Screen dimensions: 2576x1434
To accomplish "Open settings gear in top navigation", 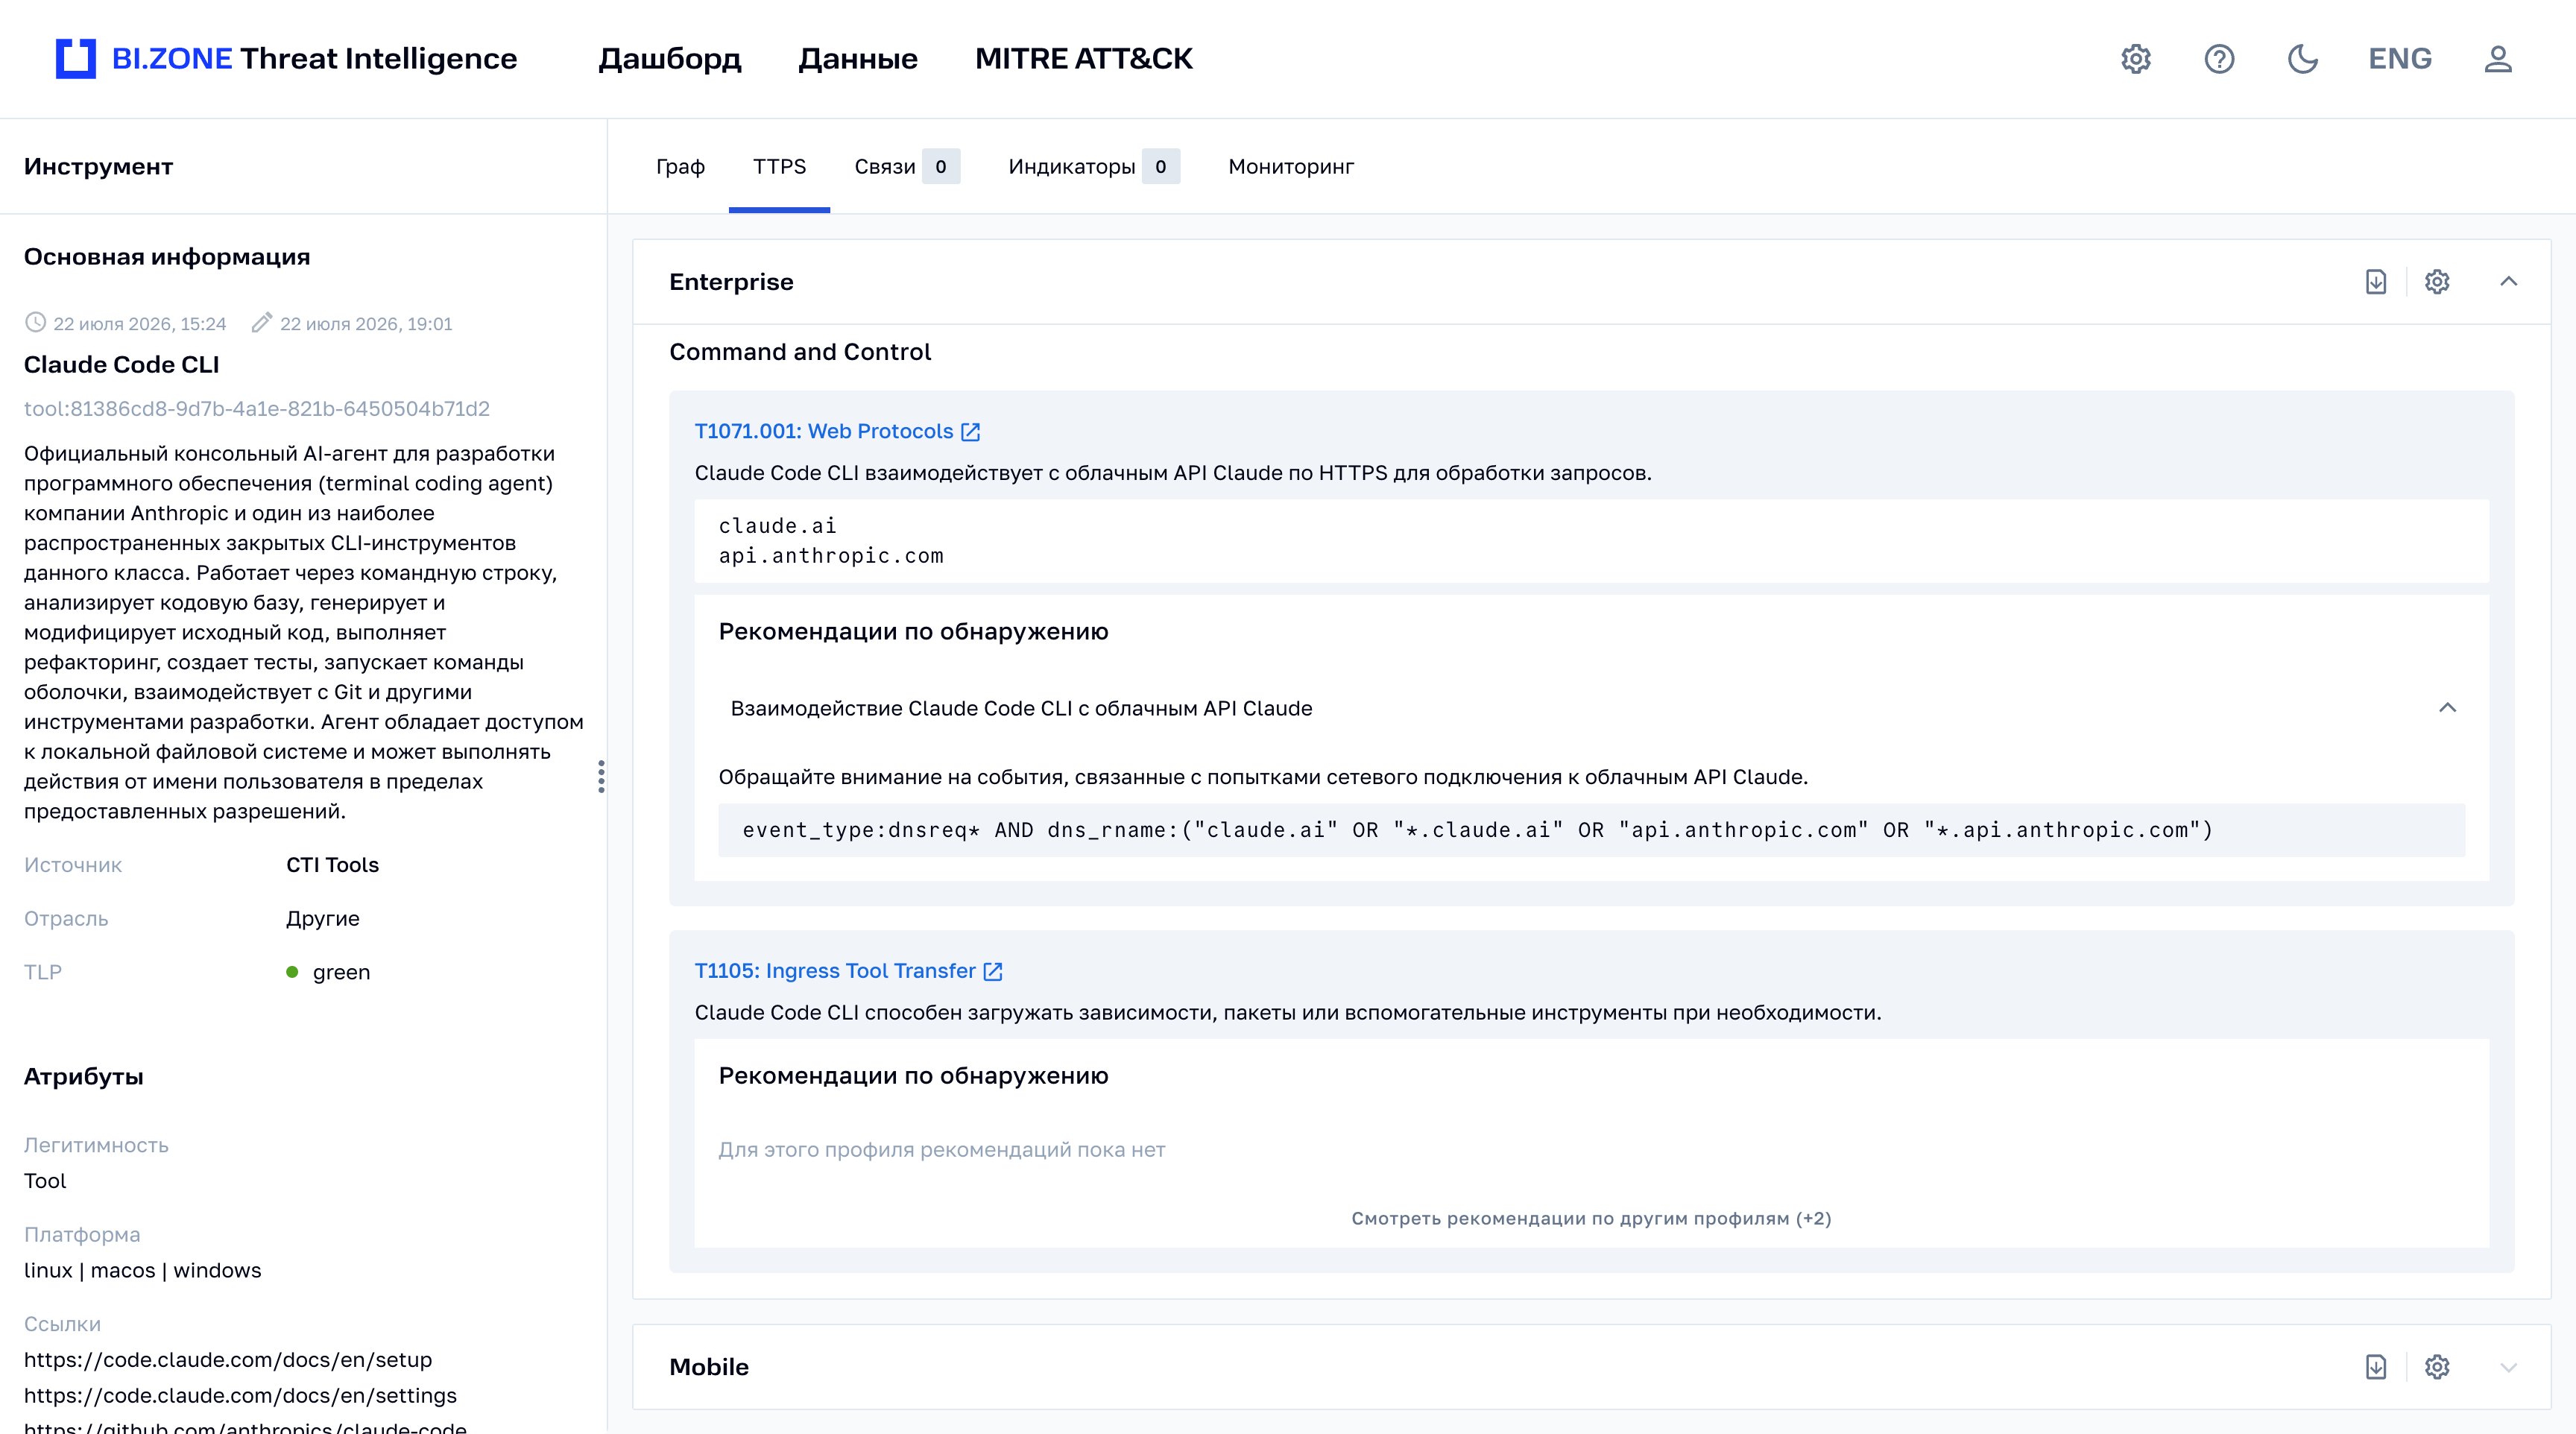I will point(2136,59).
